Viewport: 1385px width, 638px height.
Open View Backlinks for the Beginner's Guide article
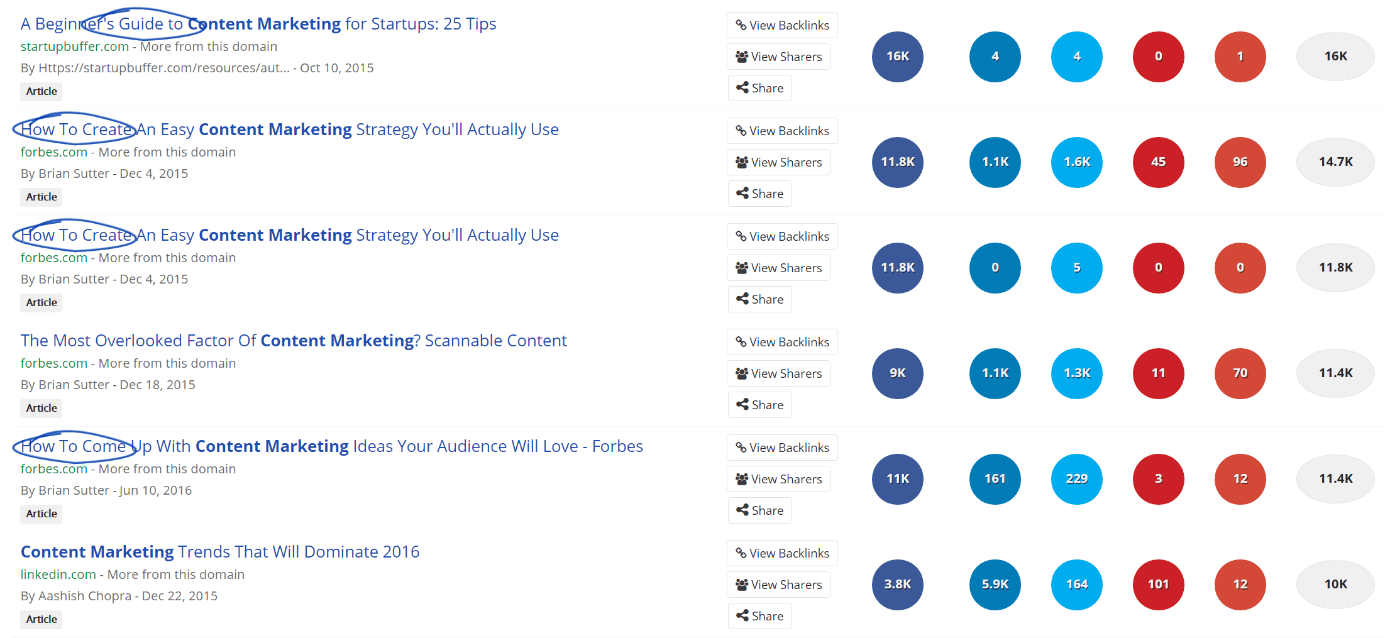point(782,25)
